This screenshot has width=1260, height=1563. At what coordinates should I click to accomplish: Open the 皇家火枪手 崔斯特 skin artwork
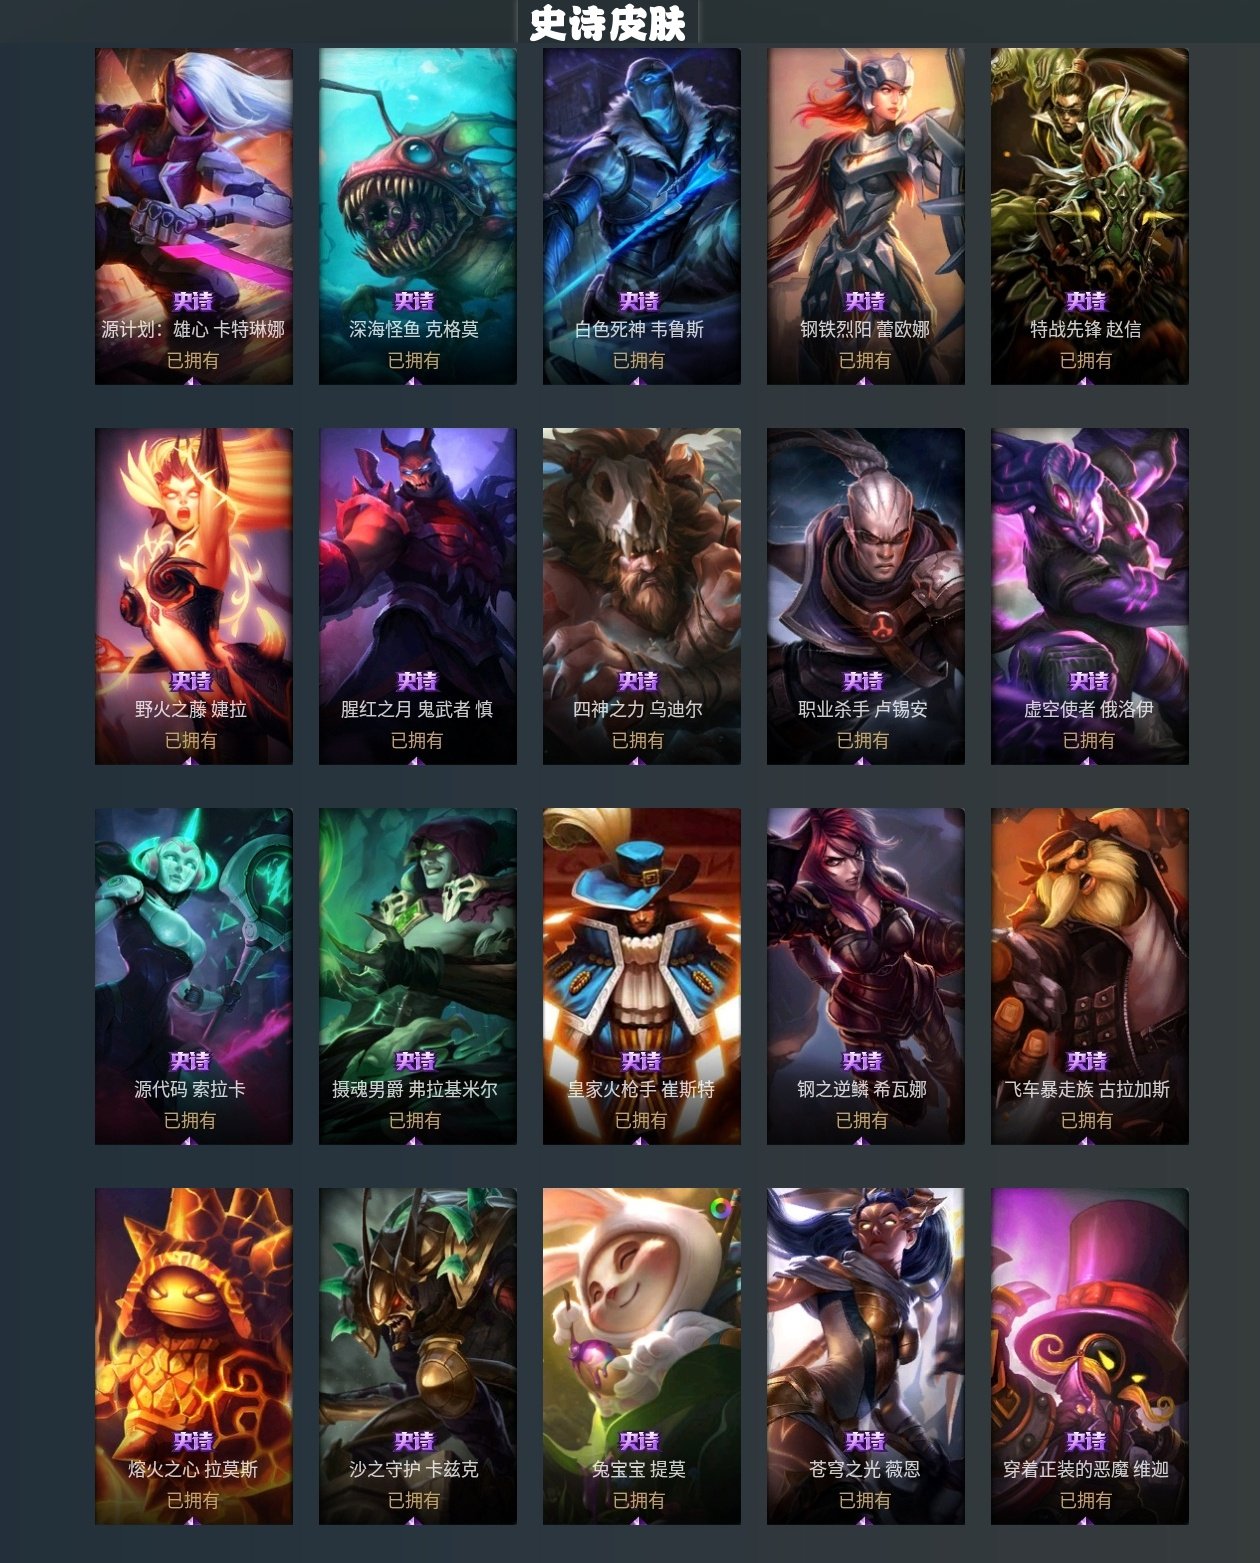point(642,976)
